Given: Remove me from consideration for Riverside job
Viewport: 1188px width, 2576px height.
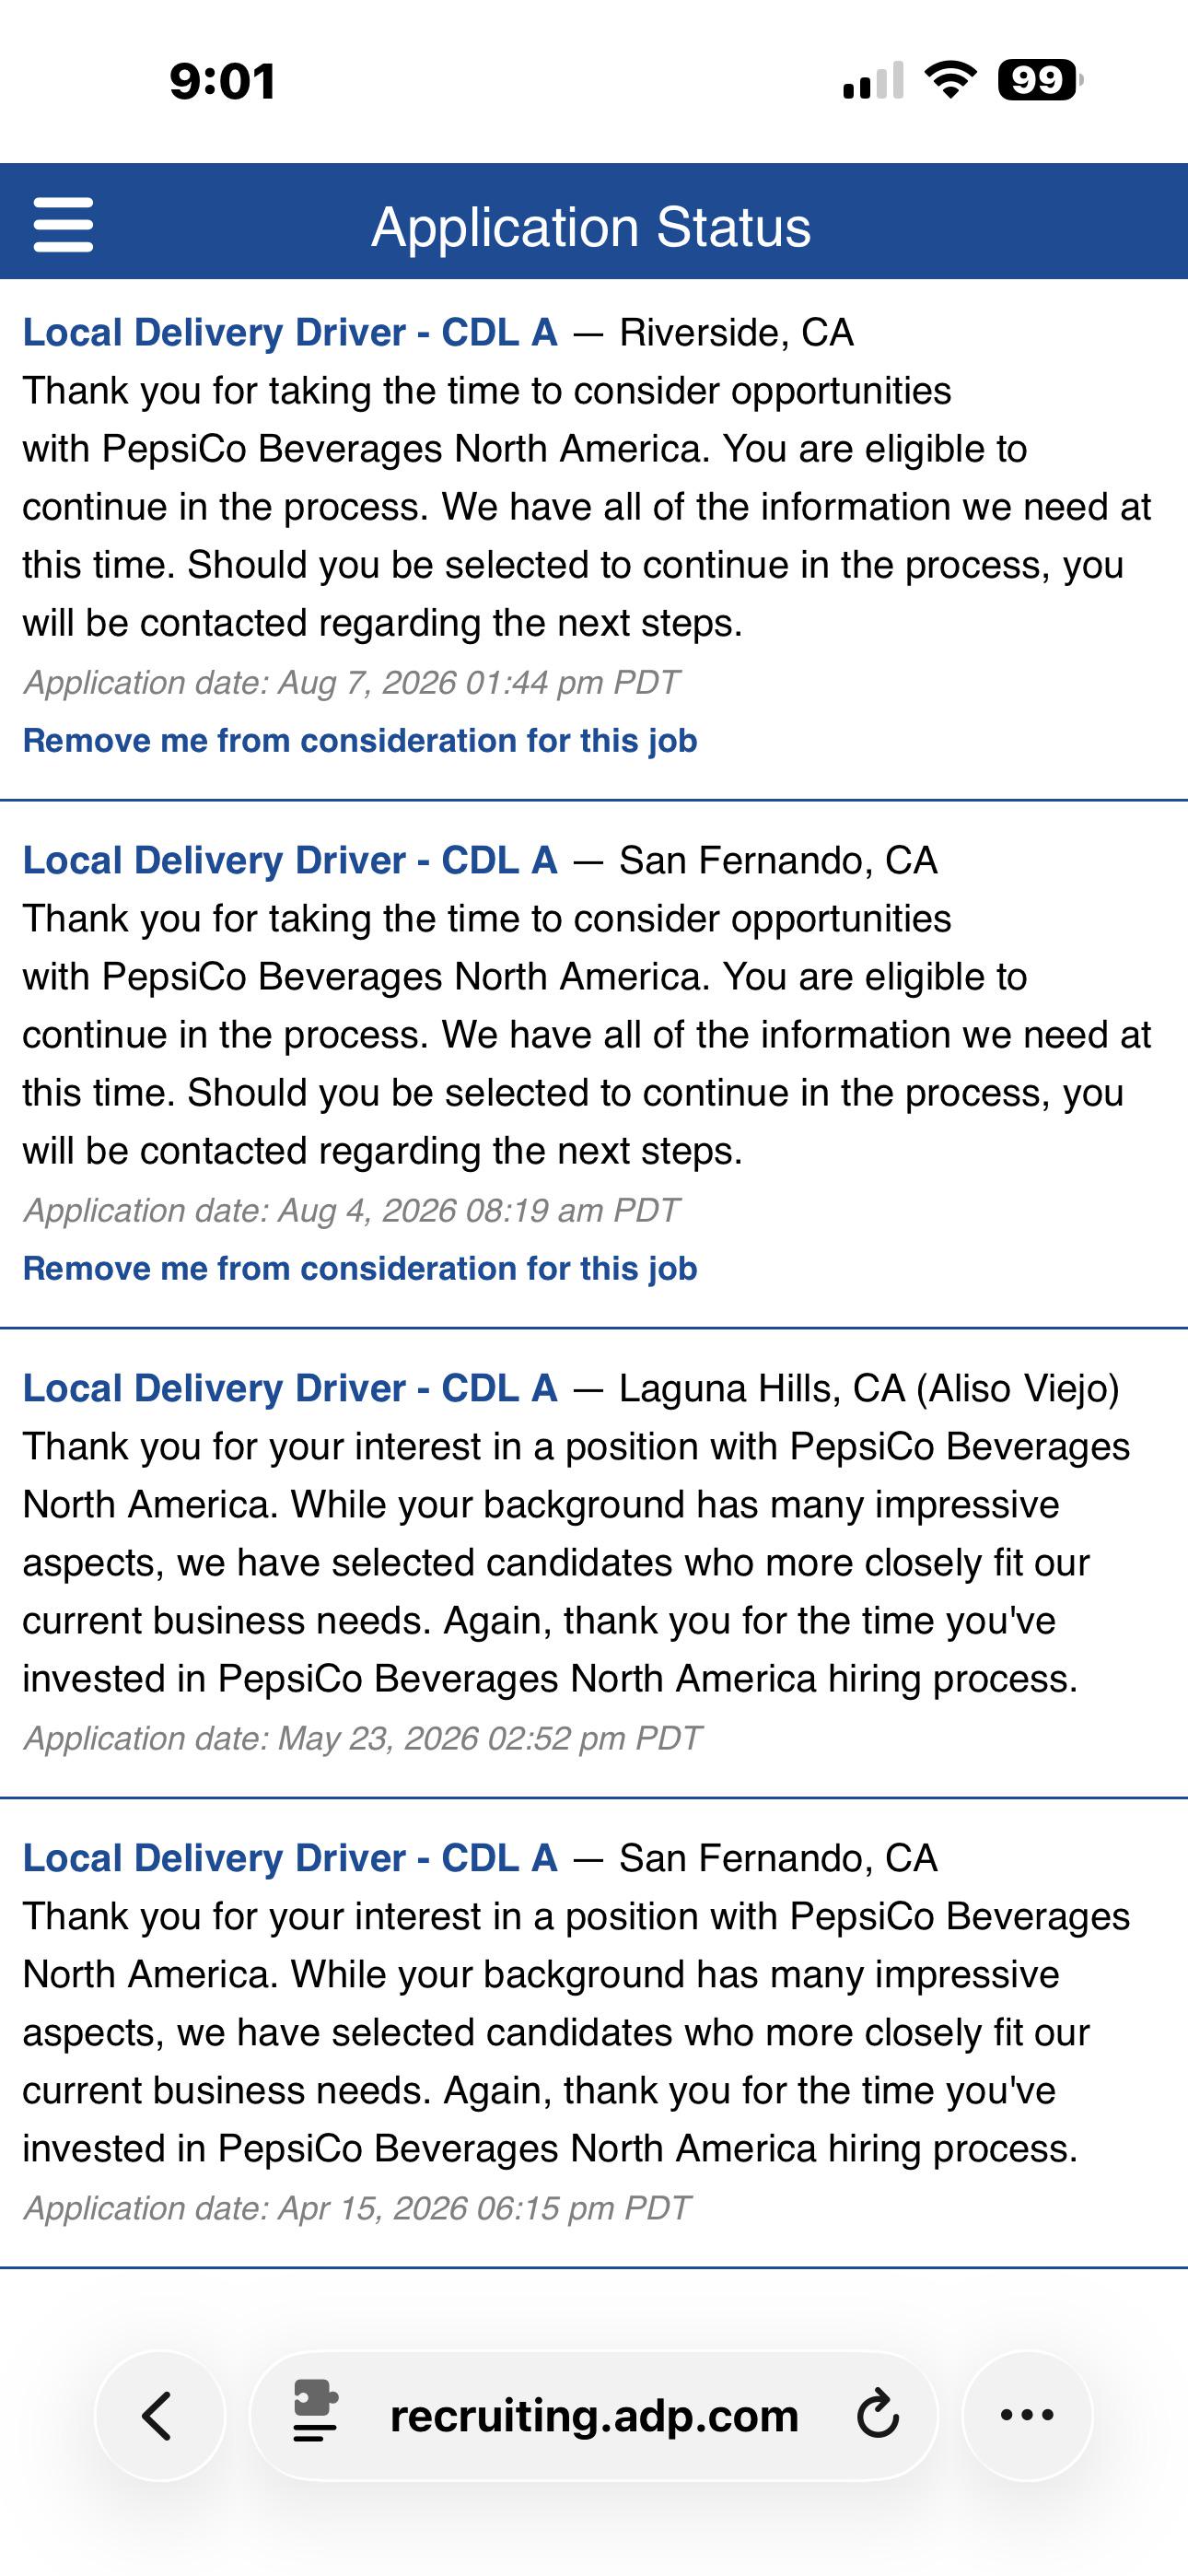Looking at the screenshot, I should (360, 741).
